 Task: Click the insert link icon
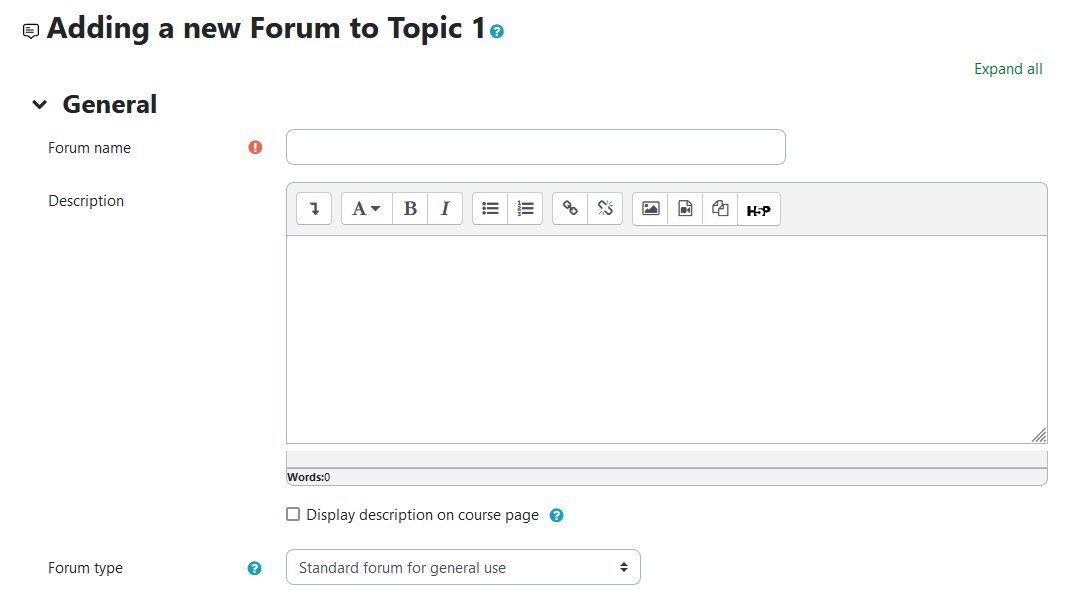[570, 209]
